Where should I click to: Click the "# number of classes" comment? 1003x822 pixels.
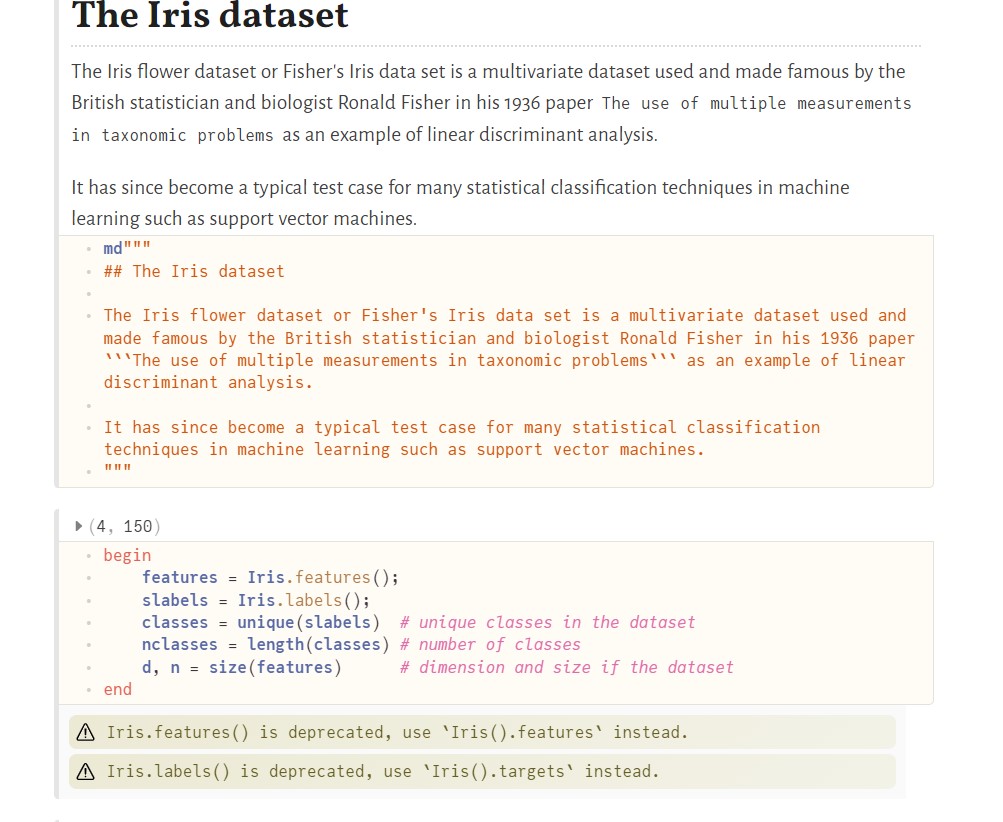[x=490, y=645]
